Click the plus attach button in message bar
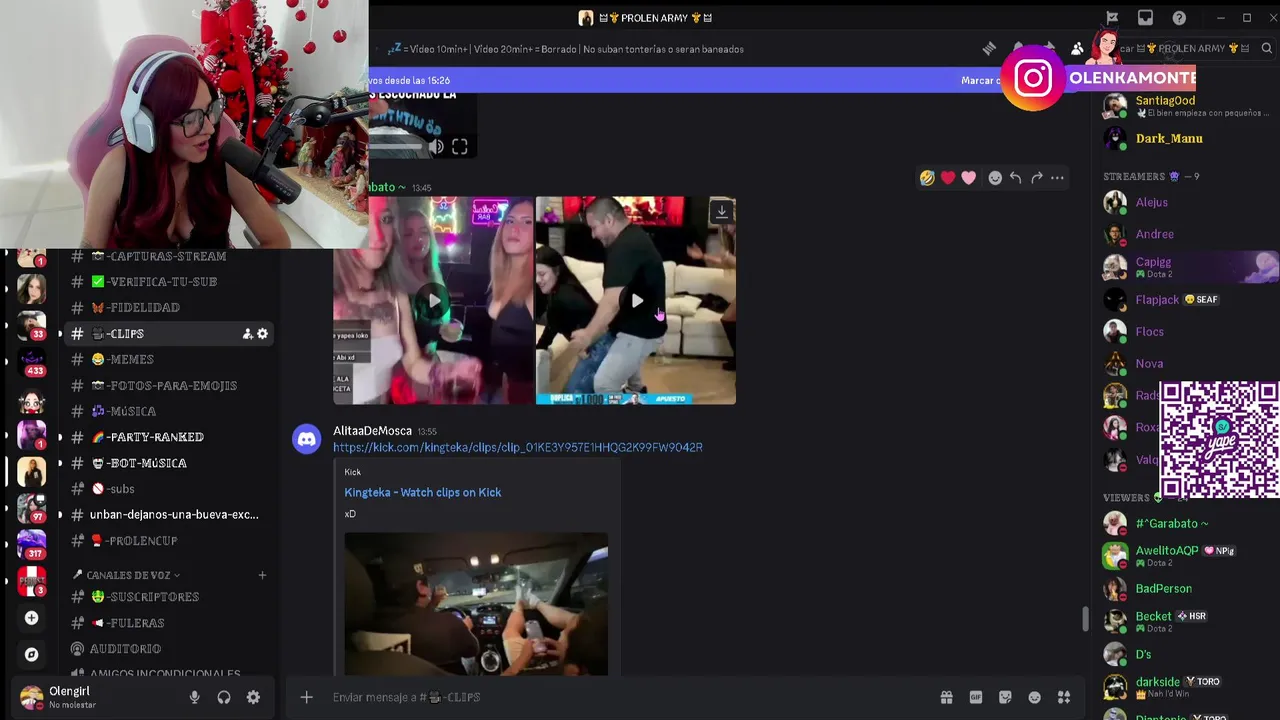This screenshot has width=1280, height=720. pos(307,697)
